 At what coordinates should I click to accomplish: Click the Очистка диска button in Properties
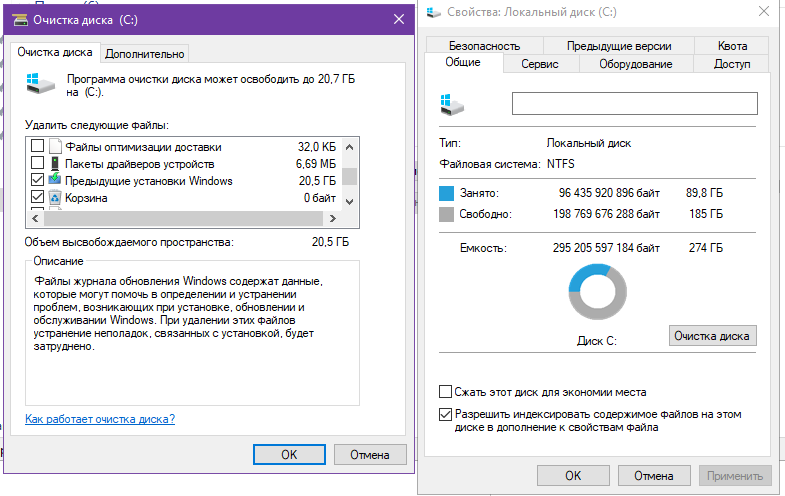click(712, 335)
